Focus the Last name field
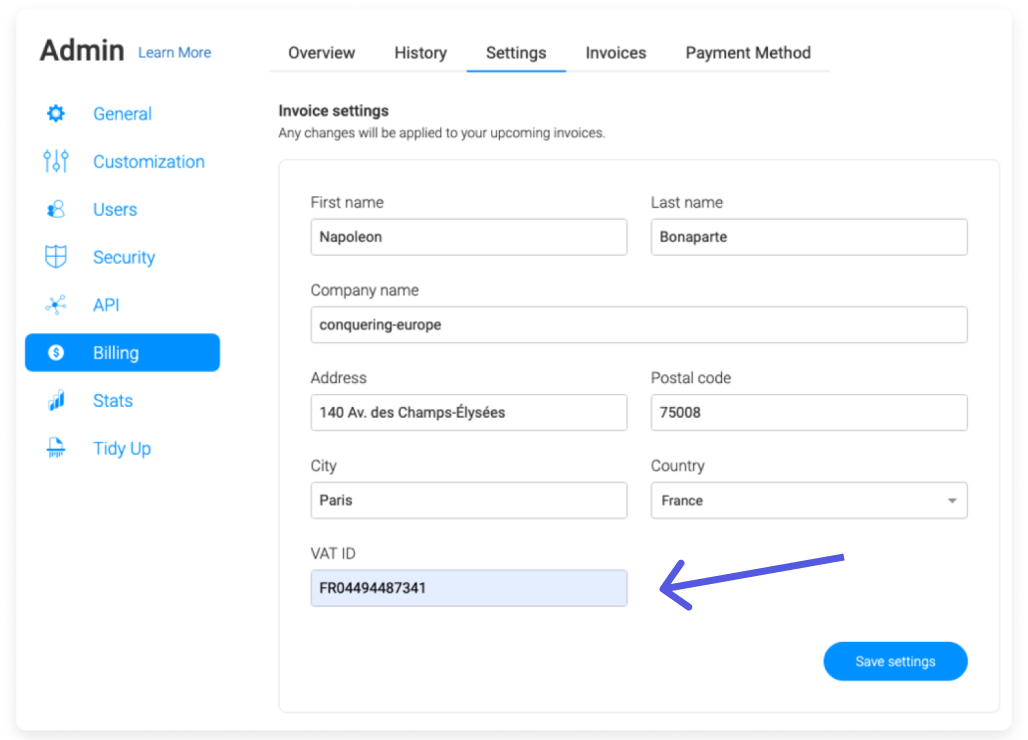1028x740 pixels. [x=809, y=237]
